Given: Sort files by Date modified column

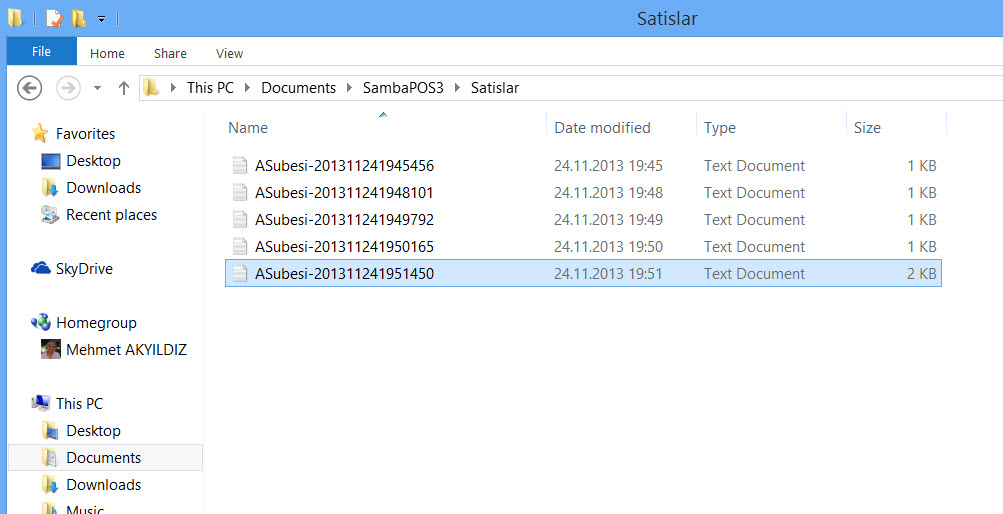Looking at the screenshot, I should [x=602, y=128].
